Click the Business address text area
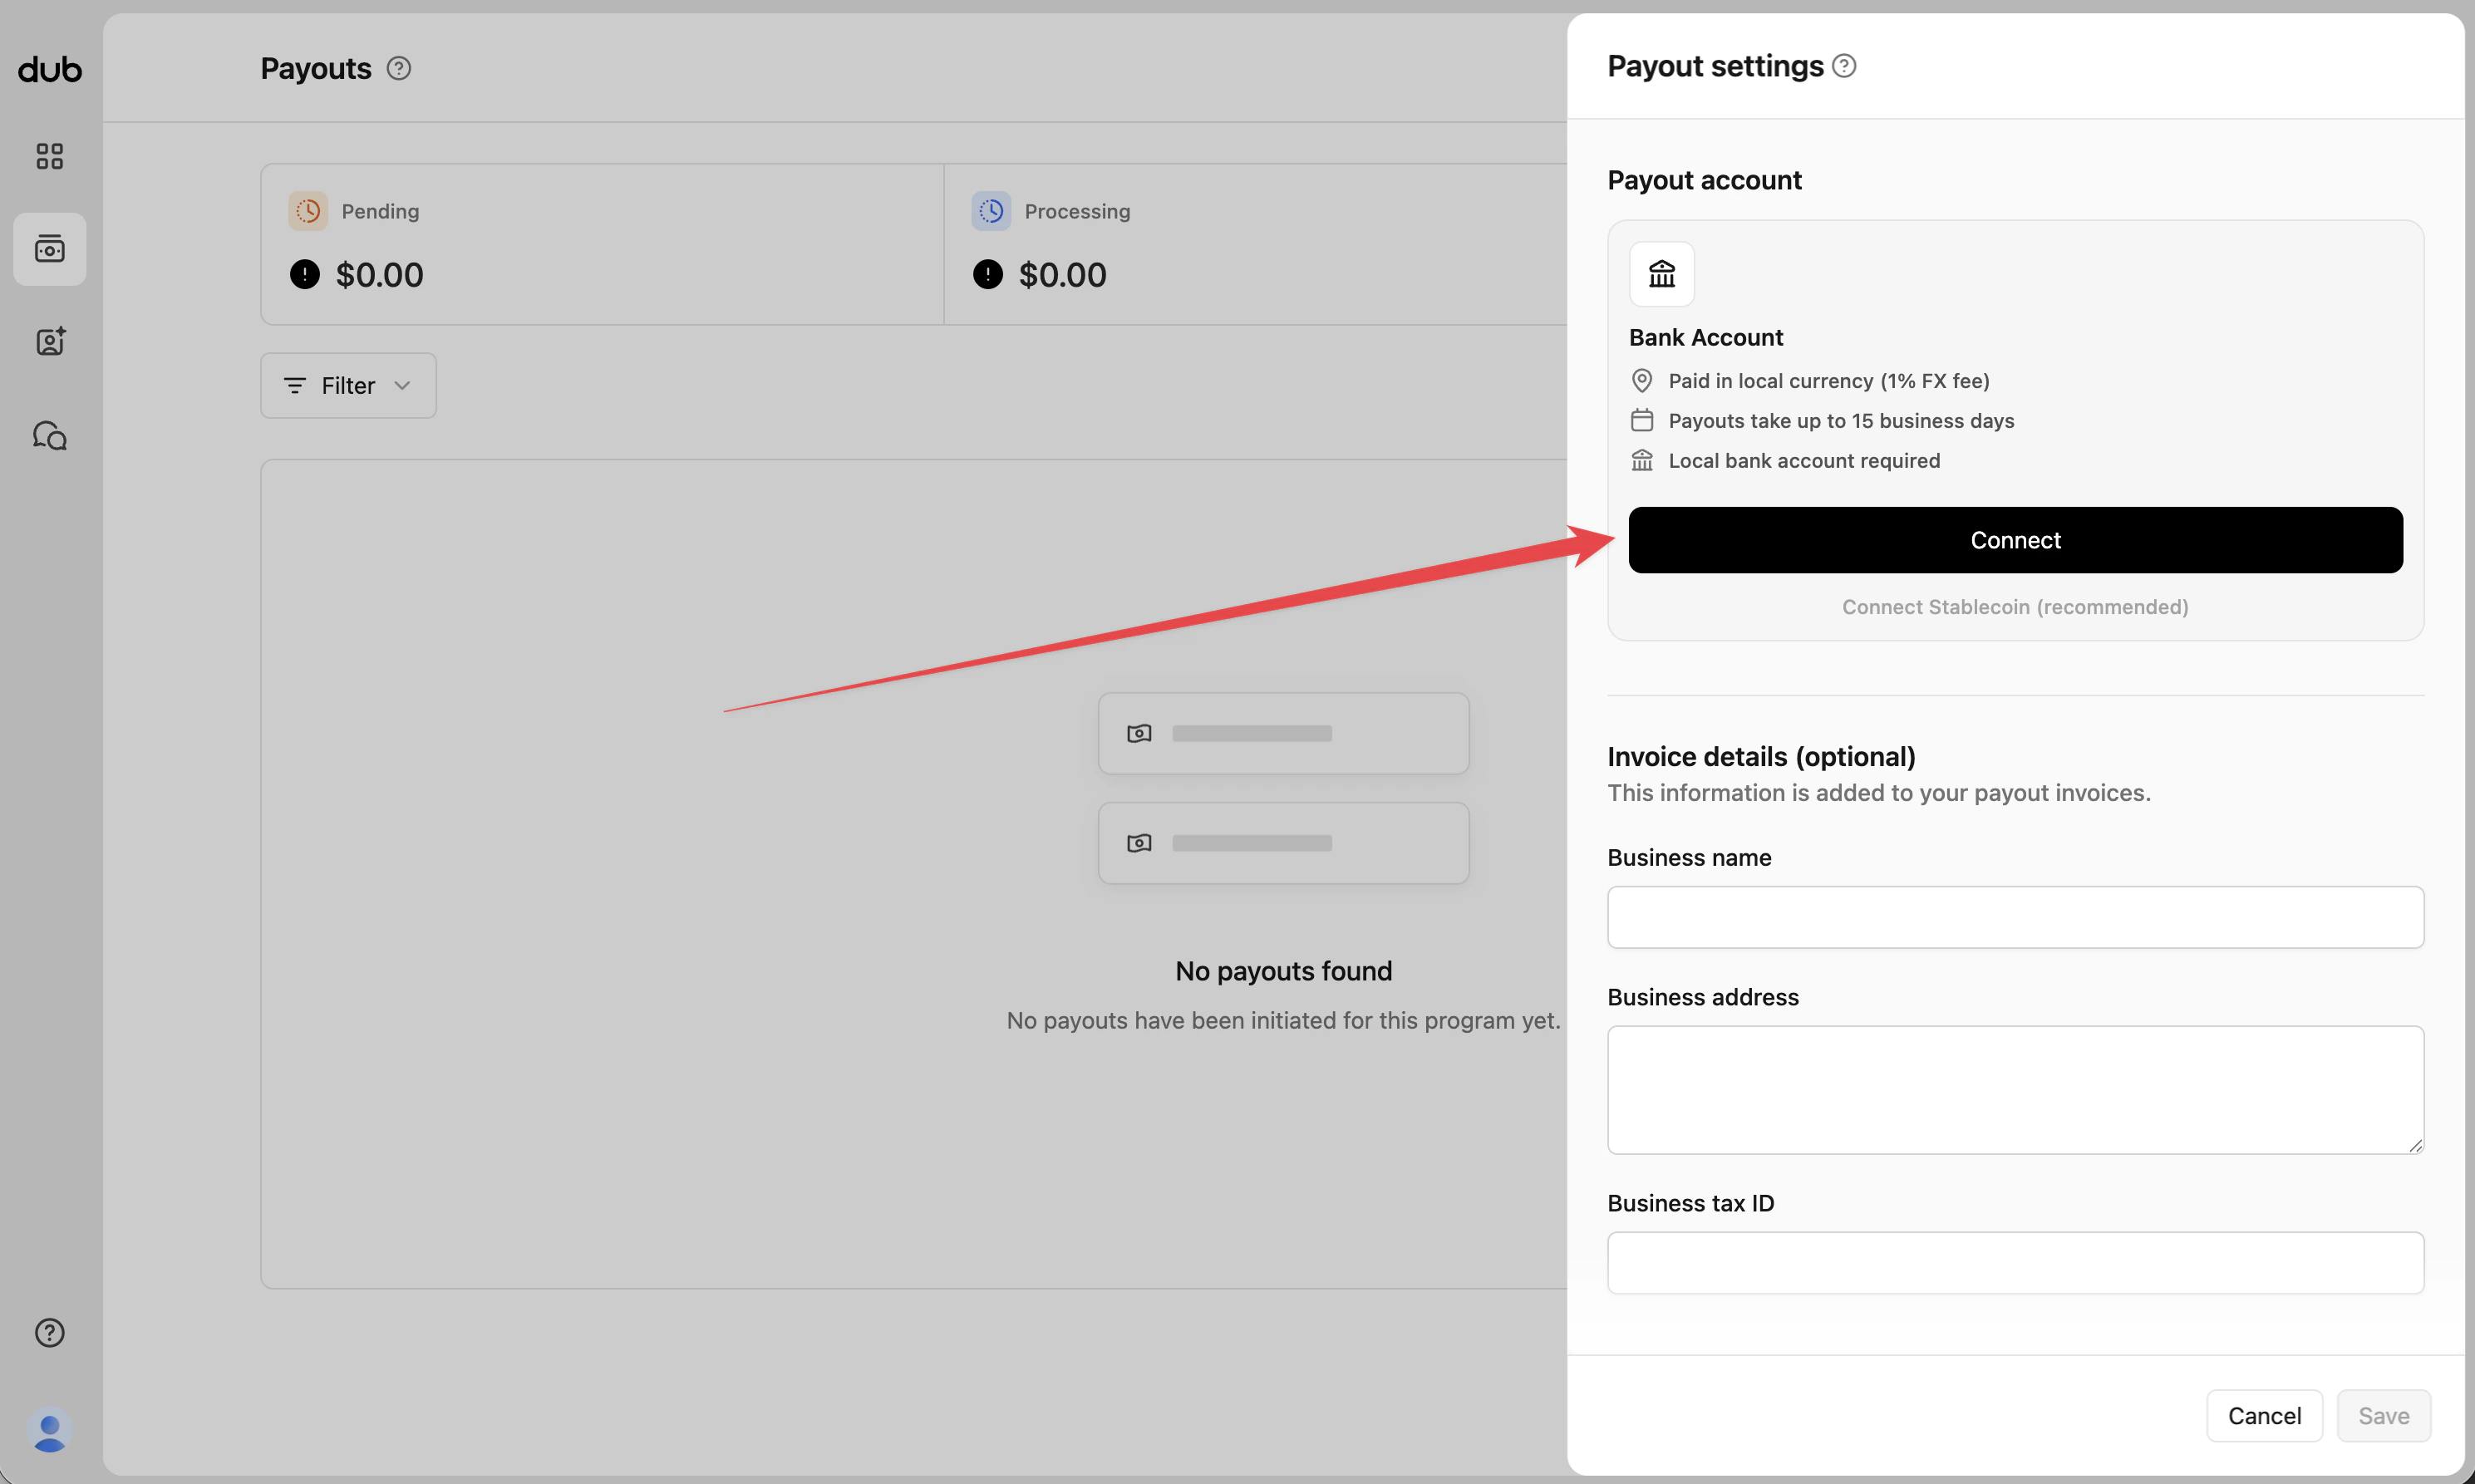 click(x=2014, y=1090)
